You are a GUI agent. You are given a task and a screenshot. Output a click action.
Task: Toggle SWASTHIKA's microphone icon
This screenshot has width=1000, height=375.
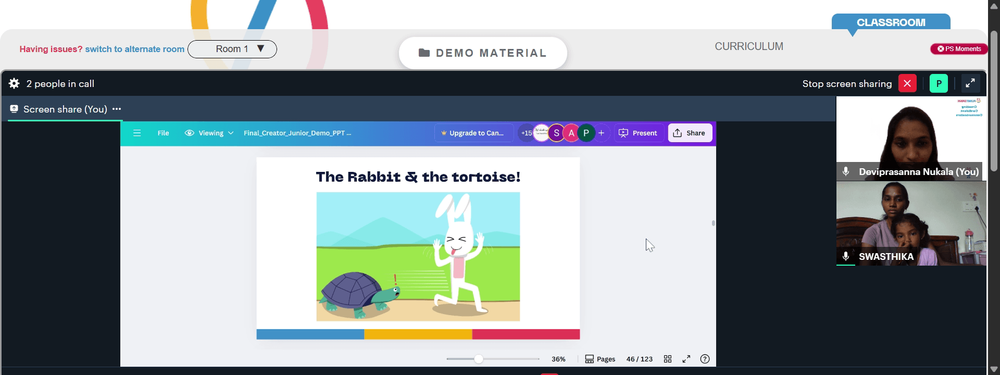[x=846, y=256]
